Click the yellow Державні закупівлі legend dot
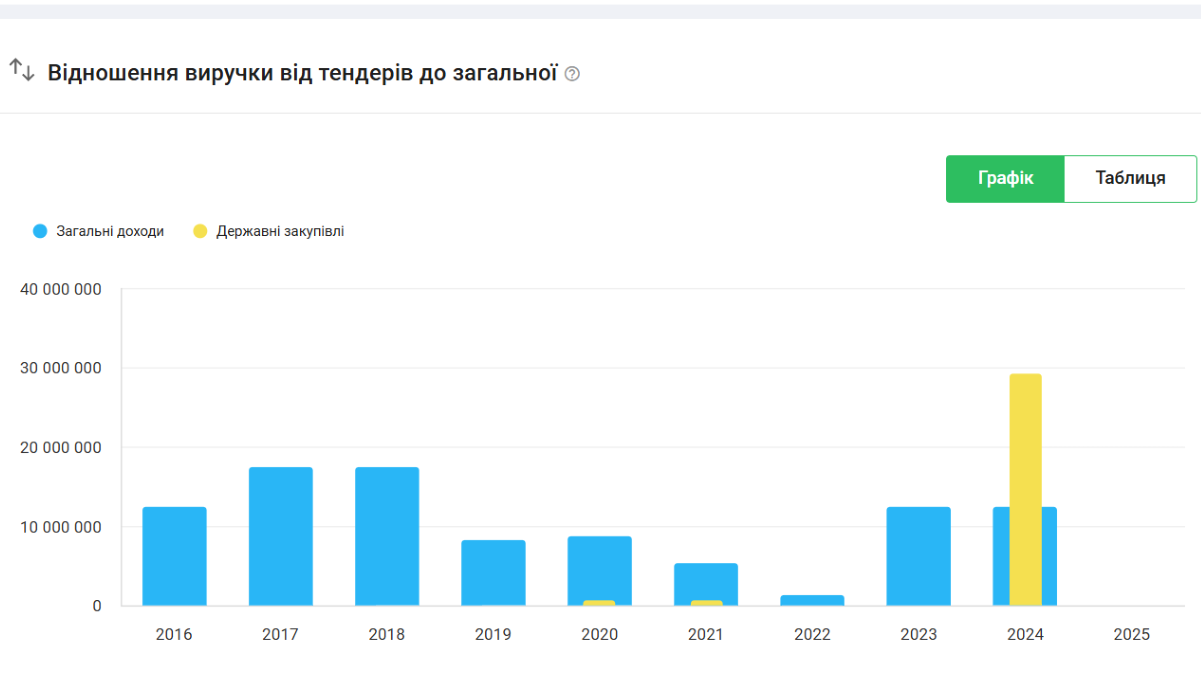Screen dimensions: 1201x675 (200, 231)
